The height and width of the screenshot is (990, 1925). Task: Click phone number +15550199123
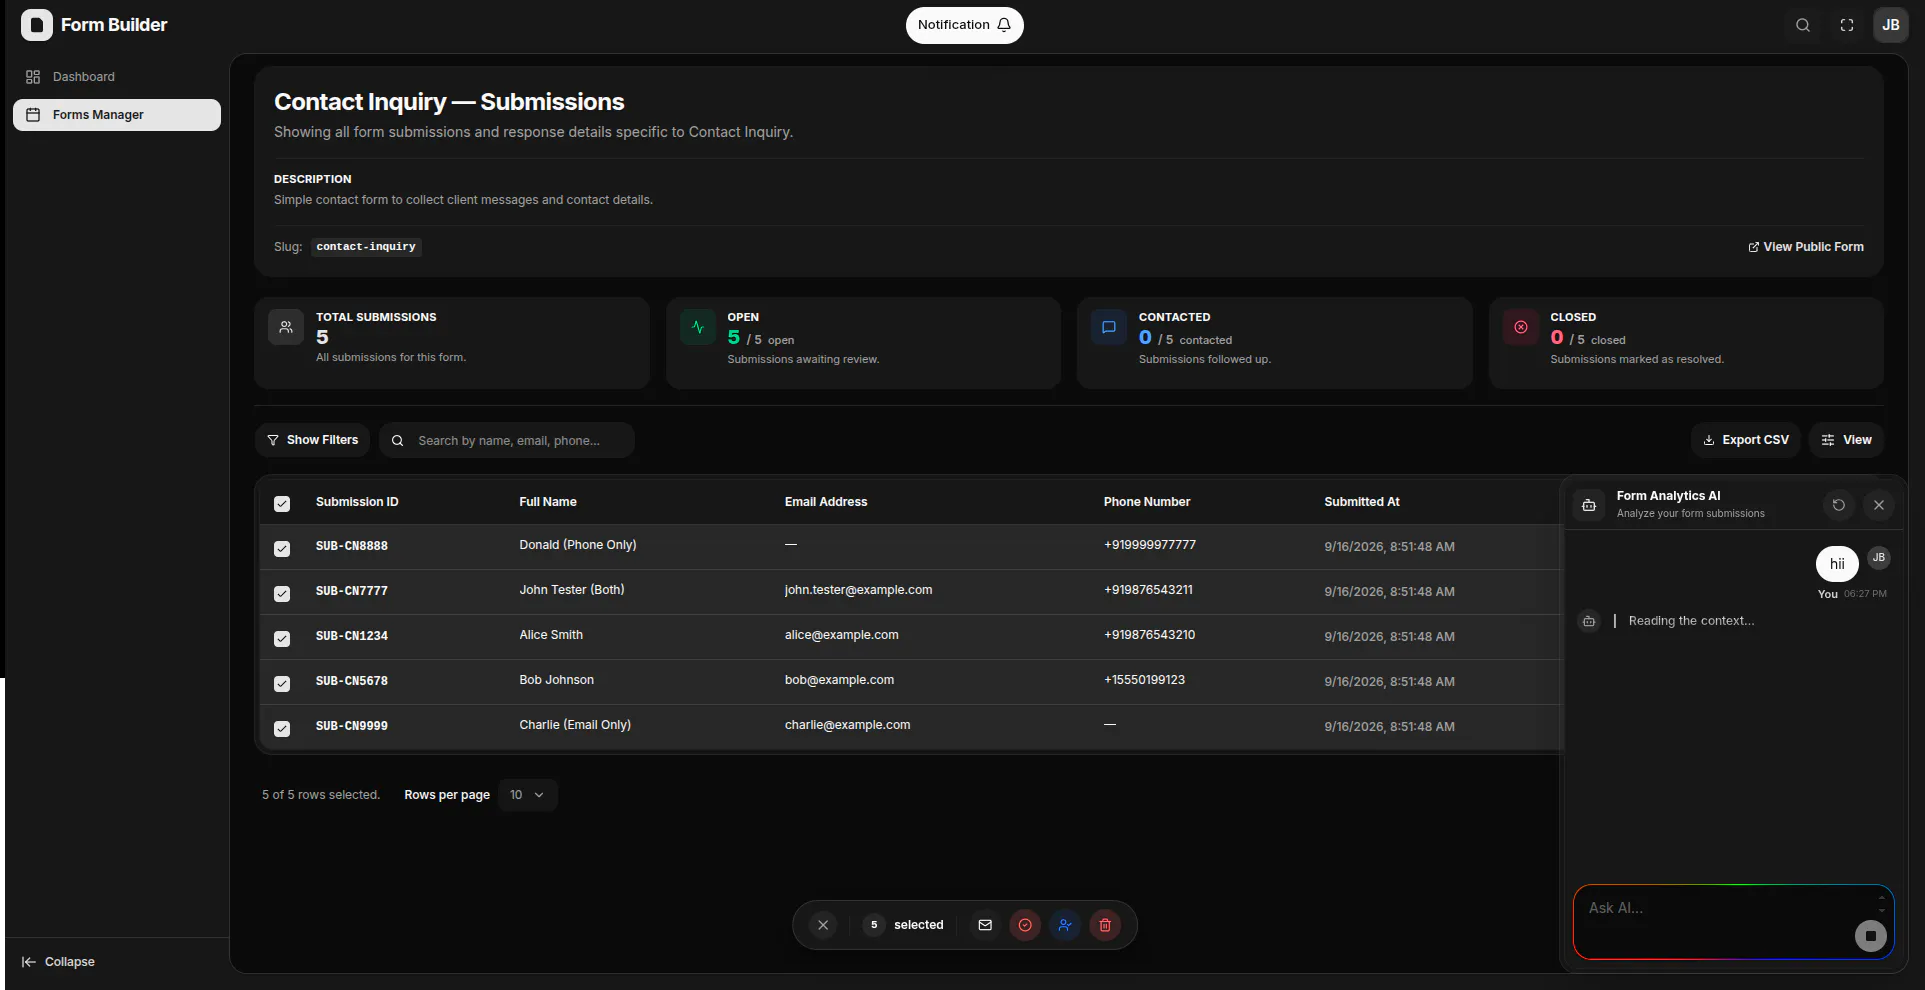point(1144,680)
